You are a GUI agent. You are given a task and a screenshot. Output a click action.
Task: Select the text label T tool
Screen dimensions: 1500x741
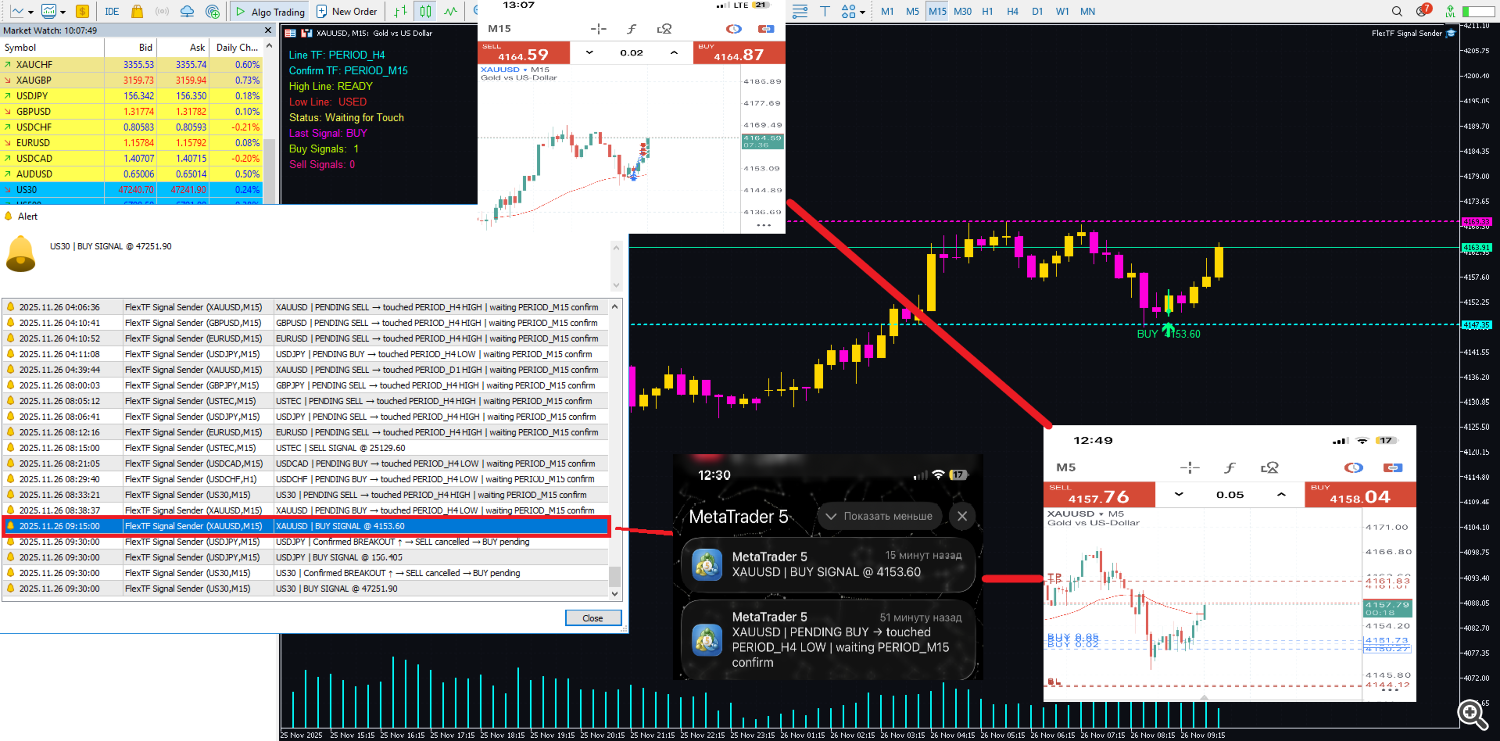(x=825, y=12)
